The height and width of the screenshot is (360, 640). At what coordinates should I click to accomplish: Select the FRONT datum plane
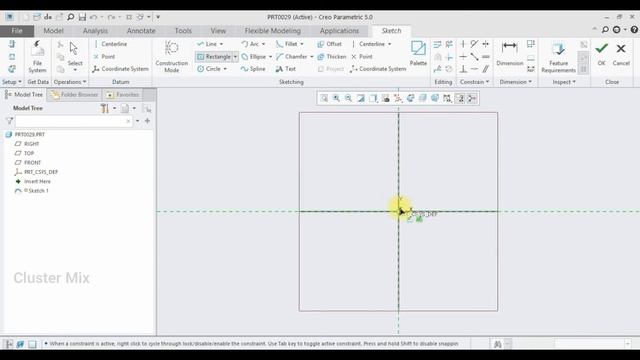28,162
